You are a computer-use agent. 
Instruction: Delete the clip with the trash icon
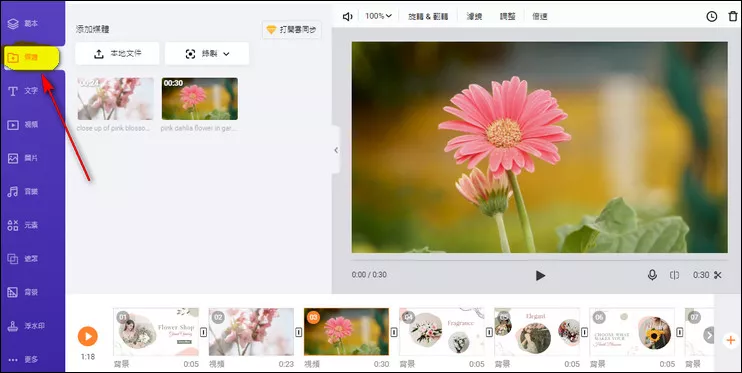(733, 17)
